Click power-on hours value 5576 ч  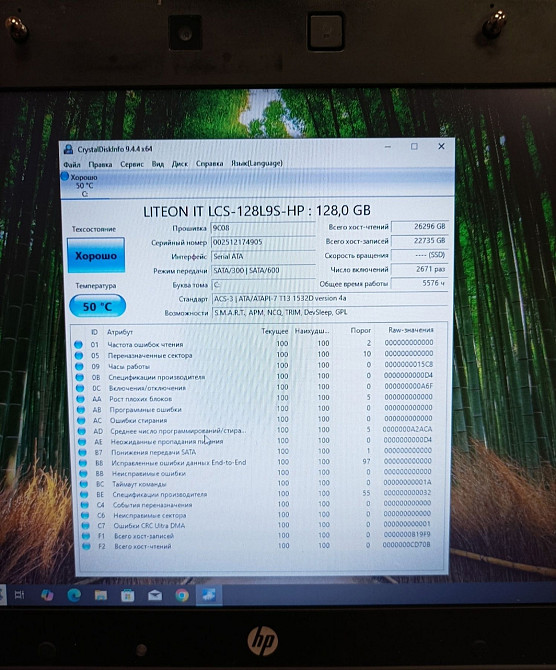pyautogui.click(x=419, y=283)
